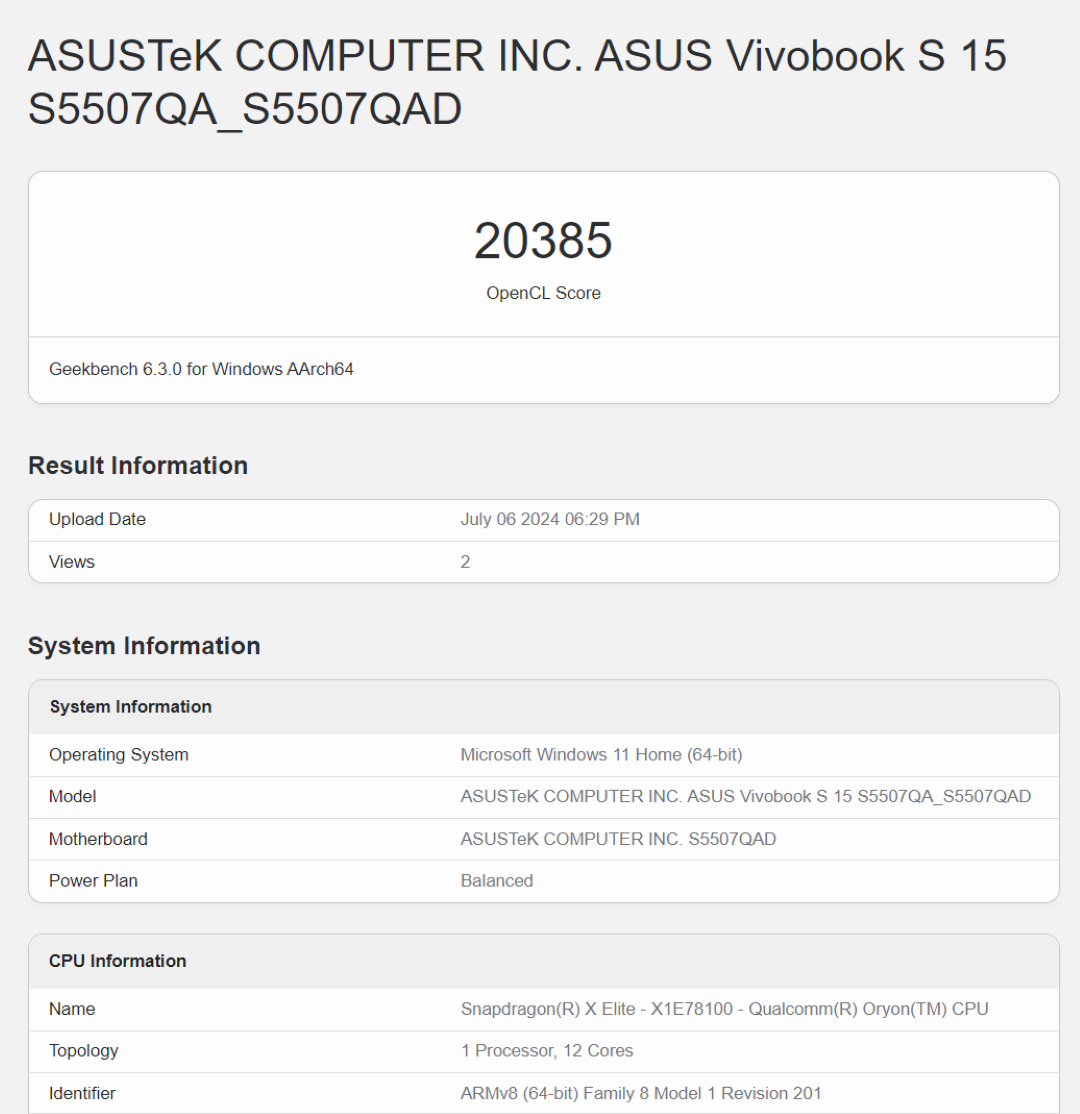Click the Views row label
The height and width of the screenshot is (1114, 1080).
click(72, 562)
